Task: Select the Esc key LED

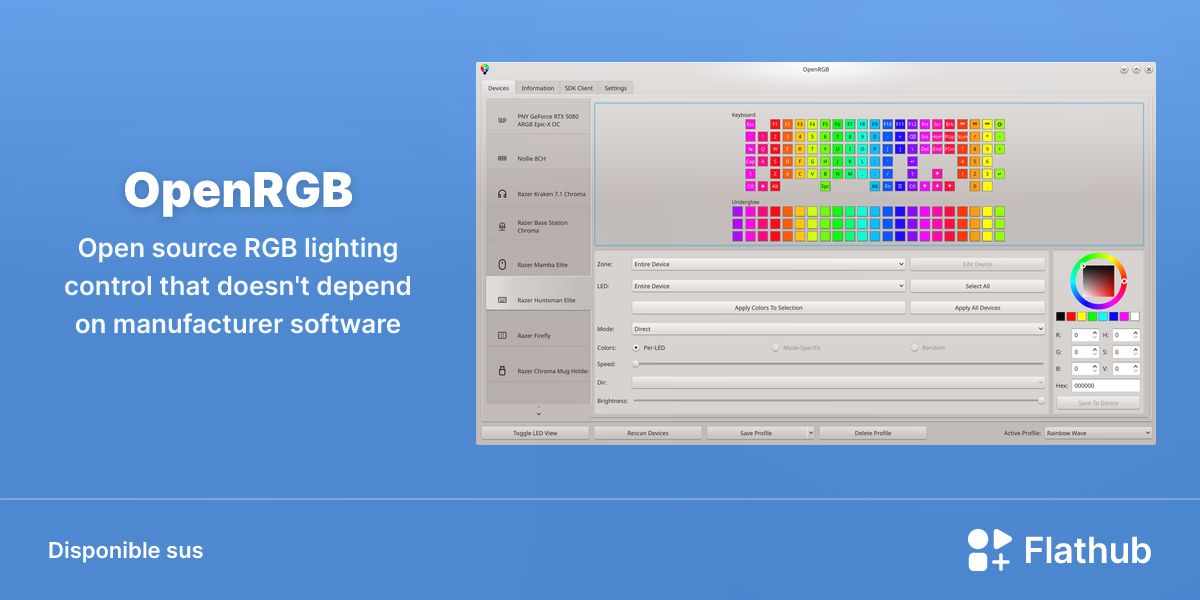Action: 750,124
